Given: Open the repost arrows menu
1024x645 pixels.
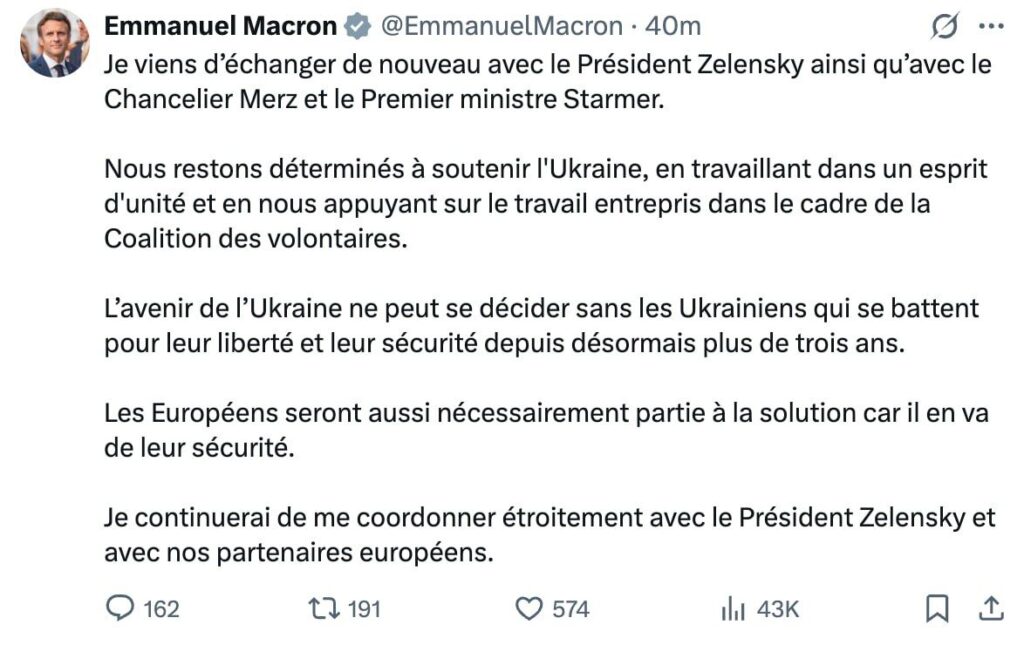Looking at the screenshot, I should pos(323,608).
